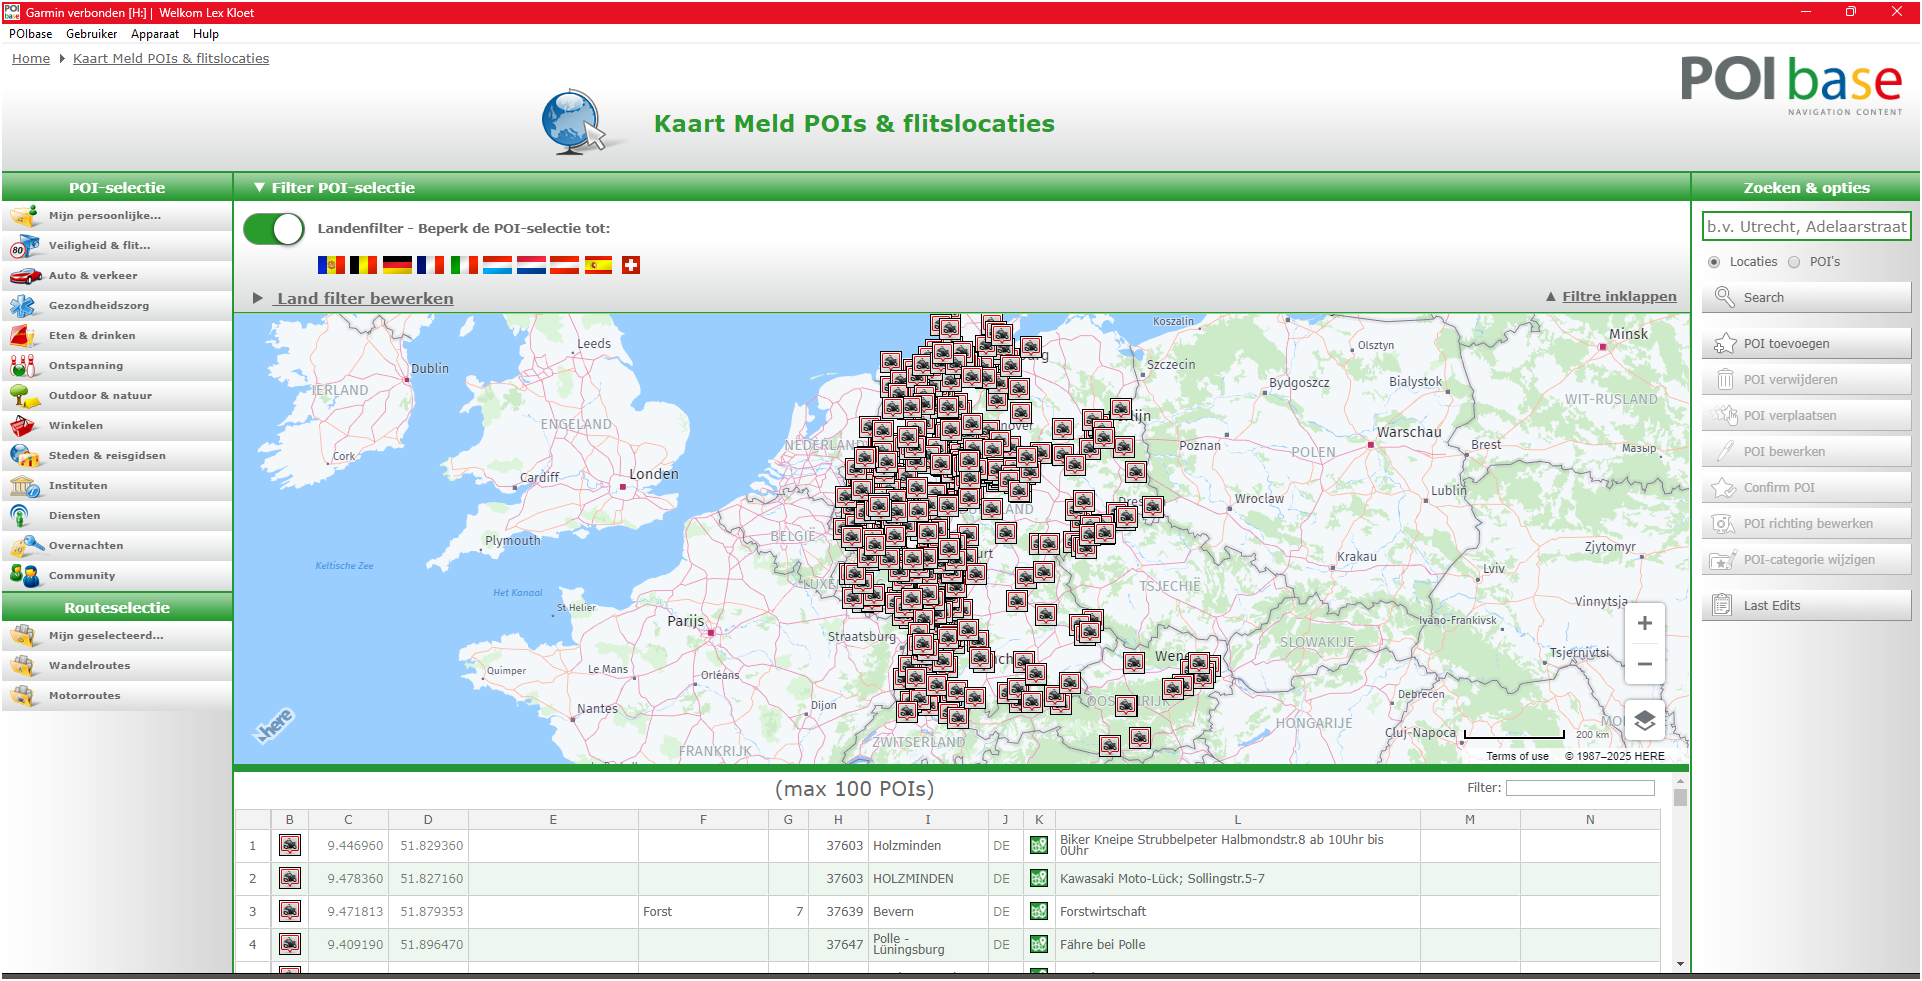Click the scrollbar down arrow
The height and width of the screenshot is (981, 1922).
click(1680, 965)
